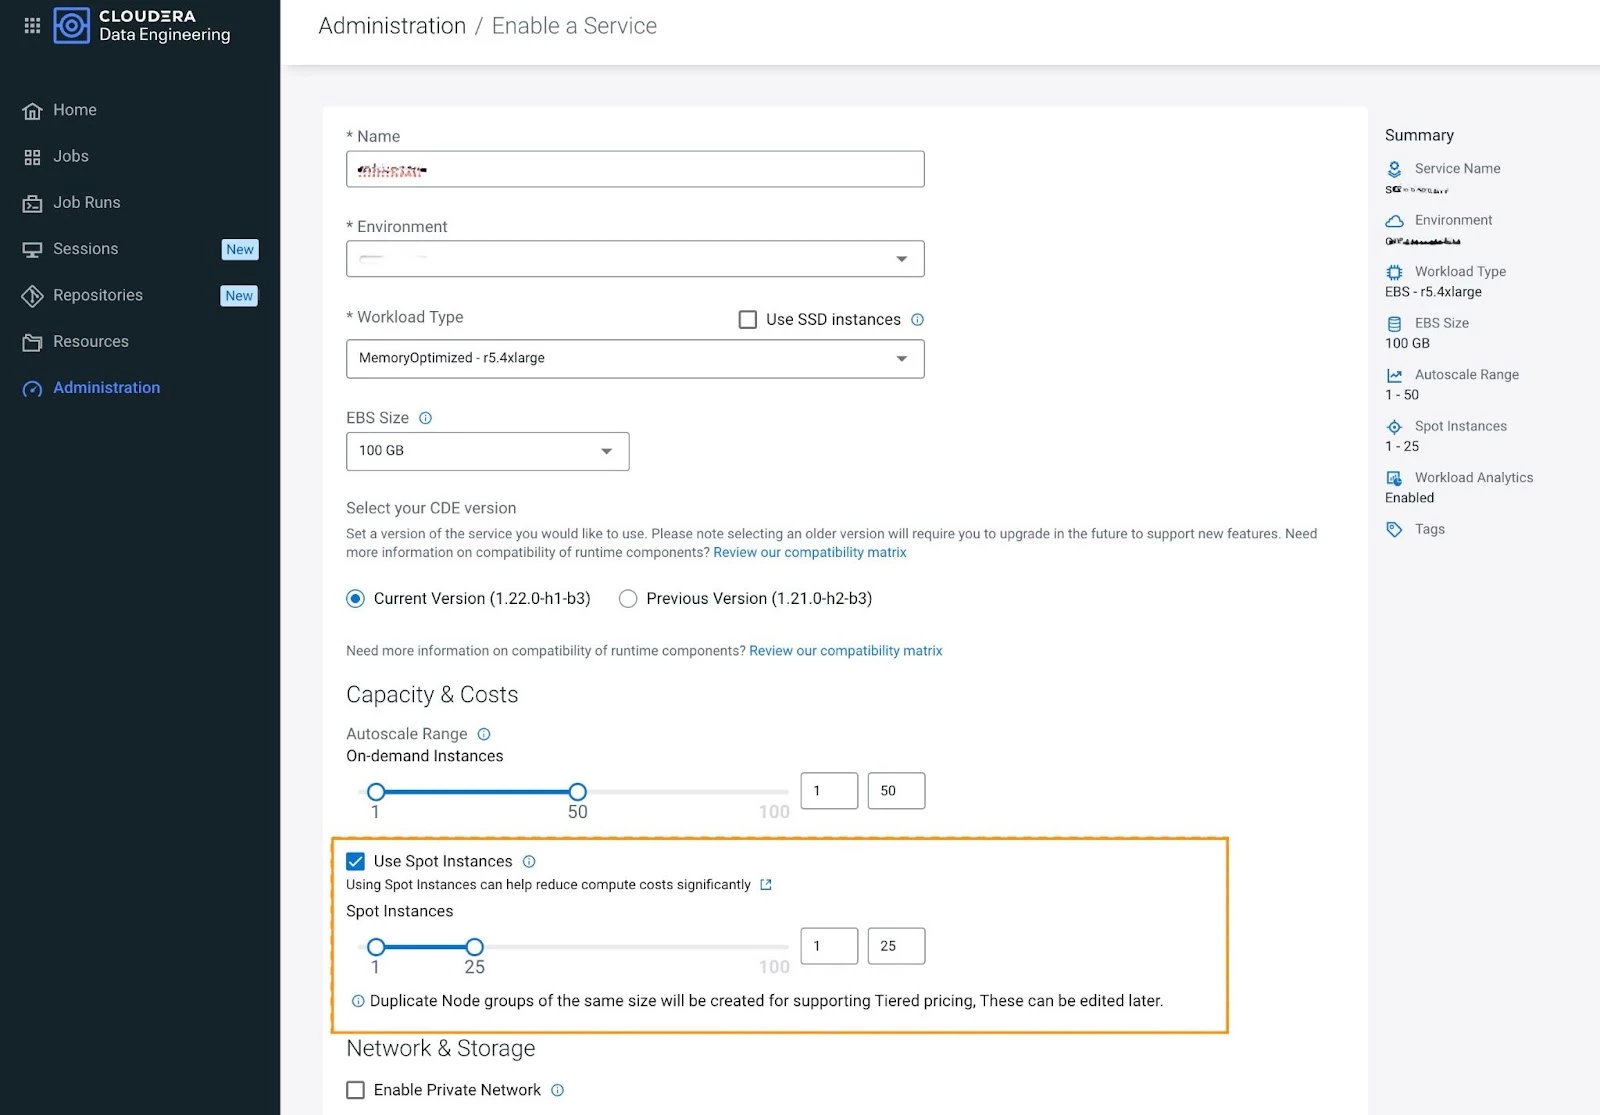Click the Repositories diamond icon in sidebar
The height and width of the screenshot is (1115, 1600).
tap(32, 296)
